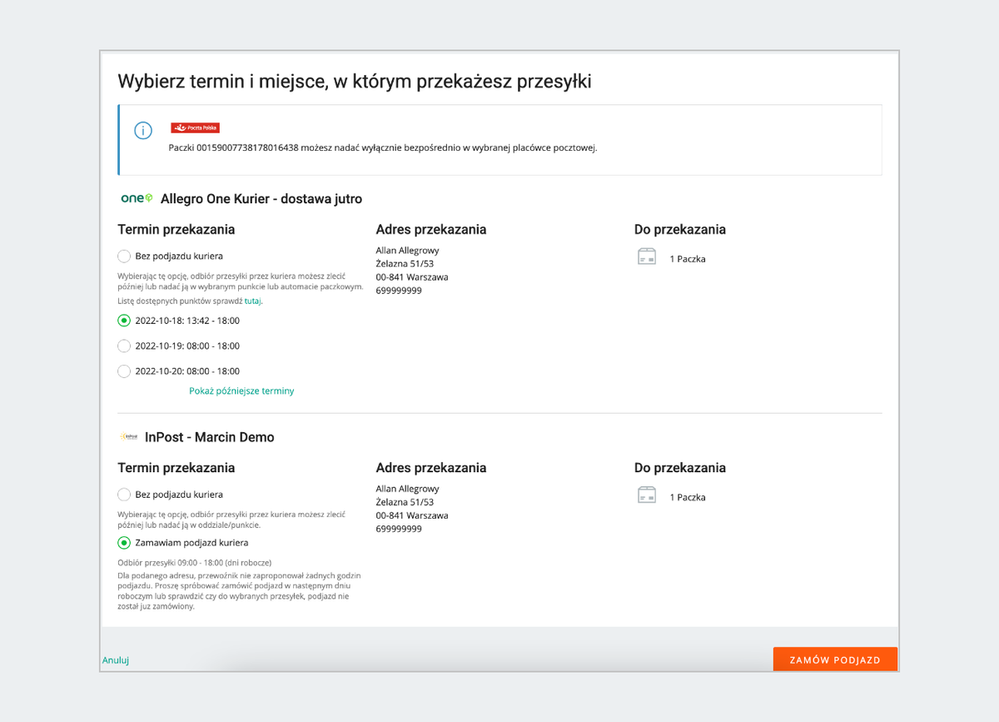
Task: Click the InPost carrier logo
Action: [x=129, y=437]
